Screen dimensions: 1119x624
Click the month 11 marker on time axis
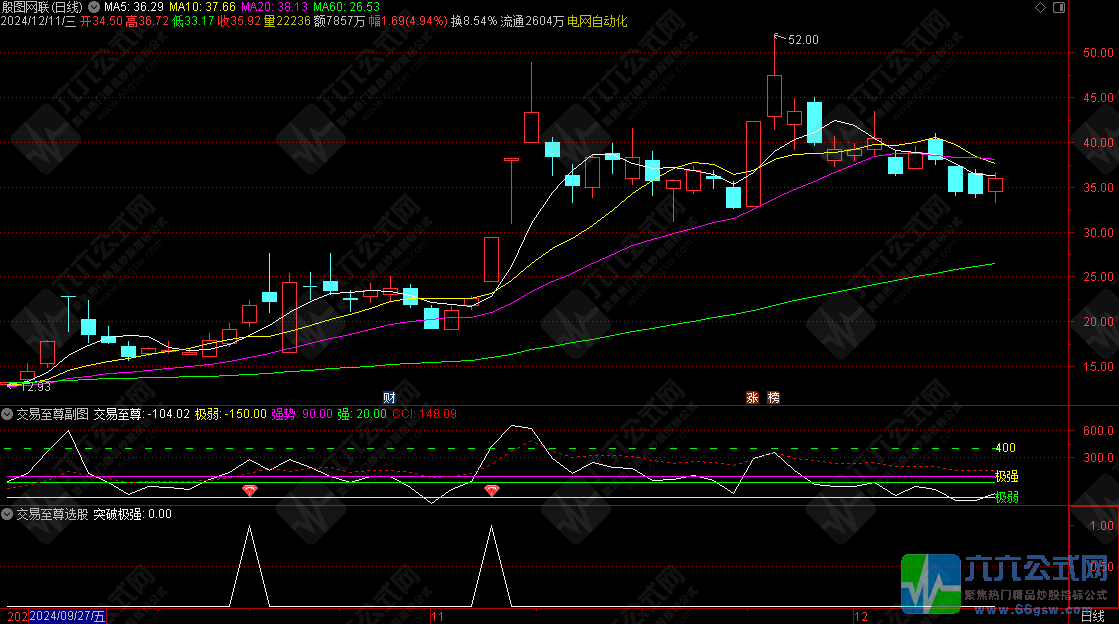pyautogui.click(x=436, y=616)
